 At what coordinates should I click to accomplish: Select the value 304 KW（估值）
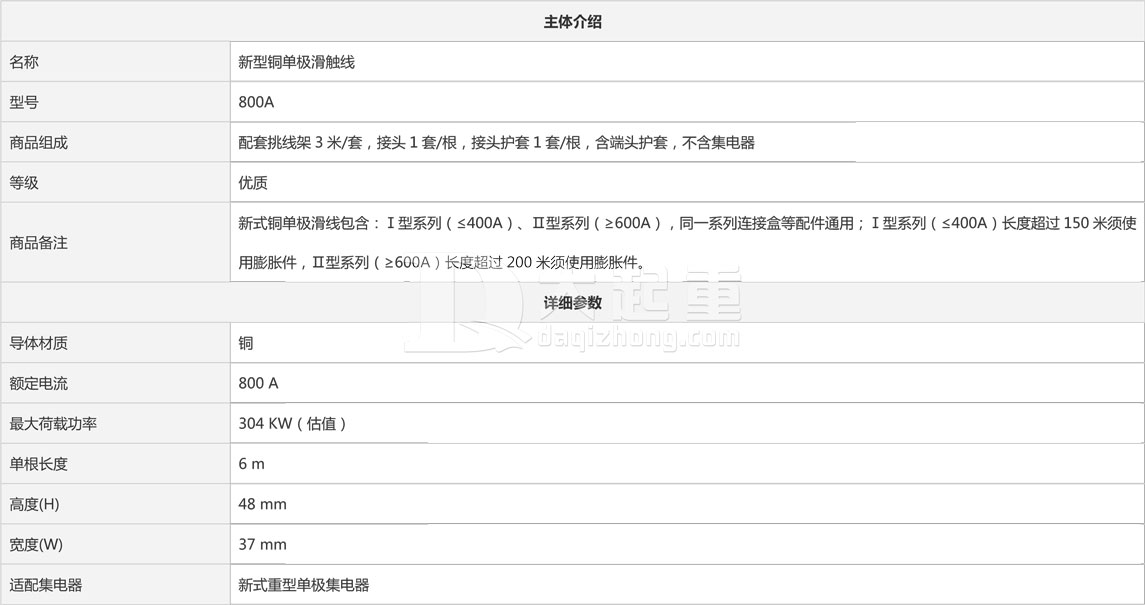[x=293, y=423]
